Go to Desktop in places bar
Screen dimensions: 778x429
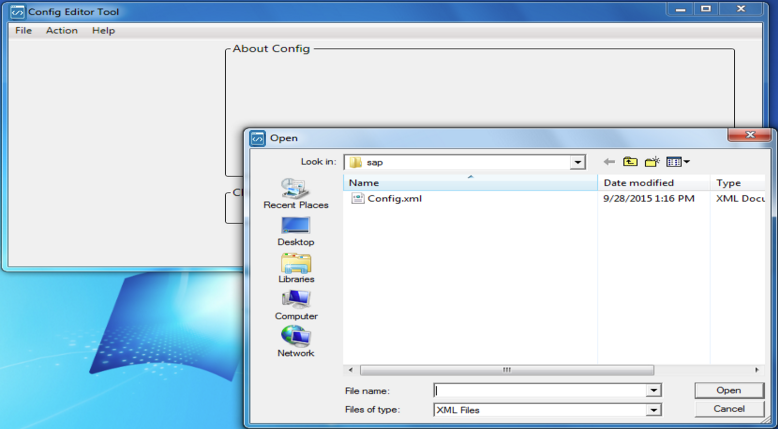click(x=295, y=227)
